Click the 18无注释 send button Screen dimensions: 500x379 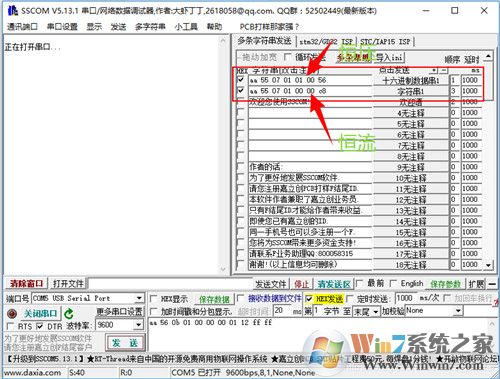[x=411, y=265]
